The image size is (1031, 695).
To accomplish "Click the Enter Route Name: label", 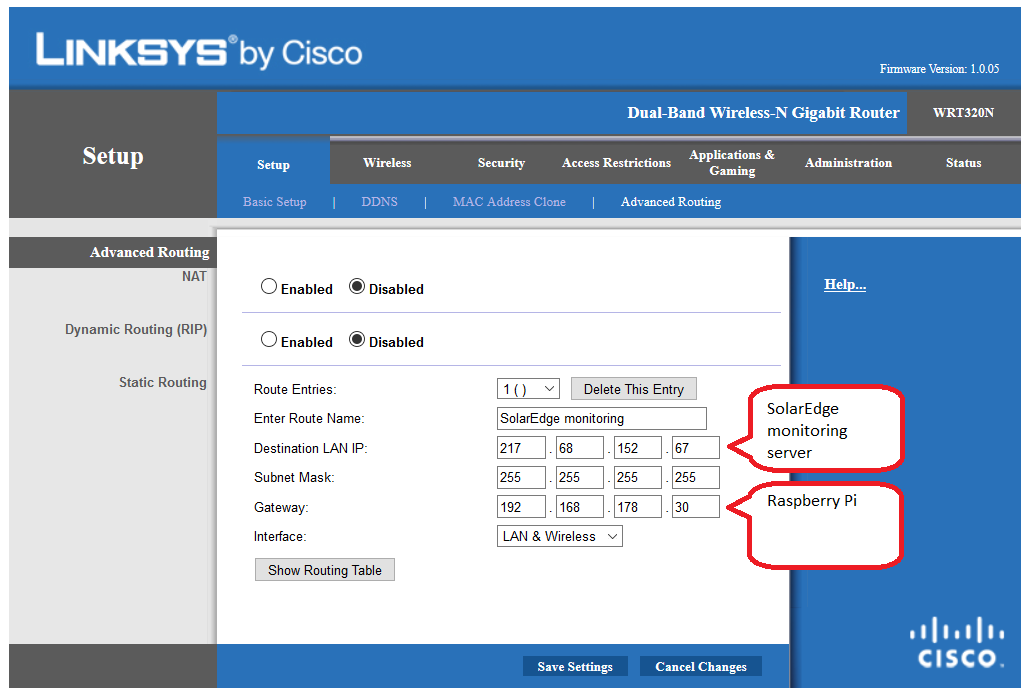I will [308, 418].
